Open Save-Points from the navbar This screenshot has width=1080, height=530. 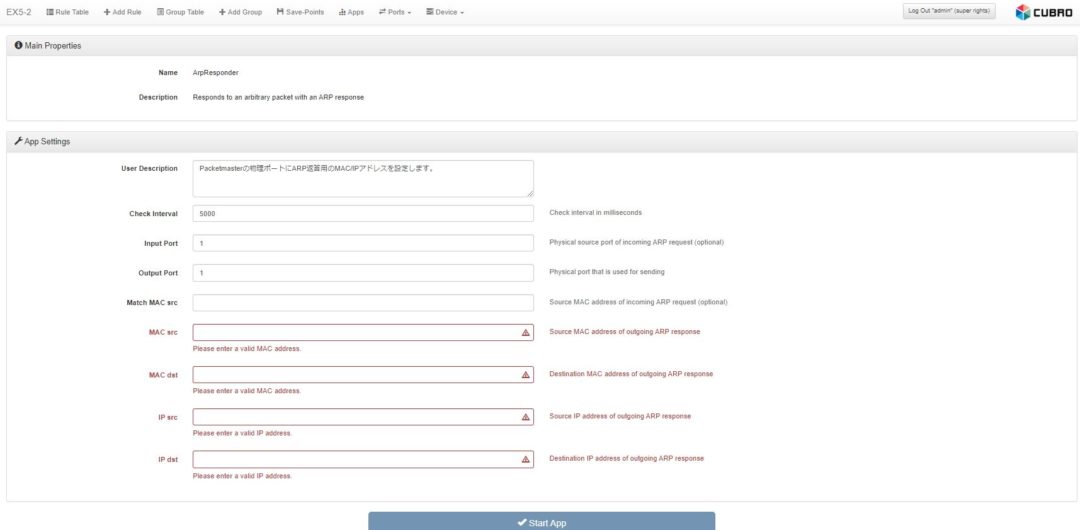tap(300, 12)
